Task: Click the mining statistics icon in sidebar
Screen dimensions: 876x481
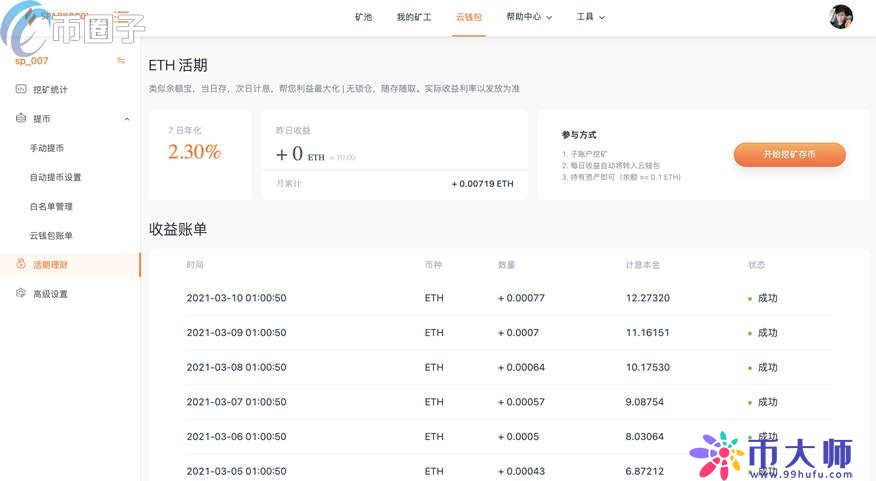Action: tap(21, 89)
